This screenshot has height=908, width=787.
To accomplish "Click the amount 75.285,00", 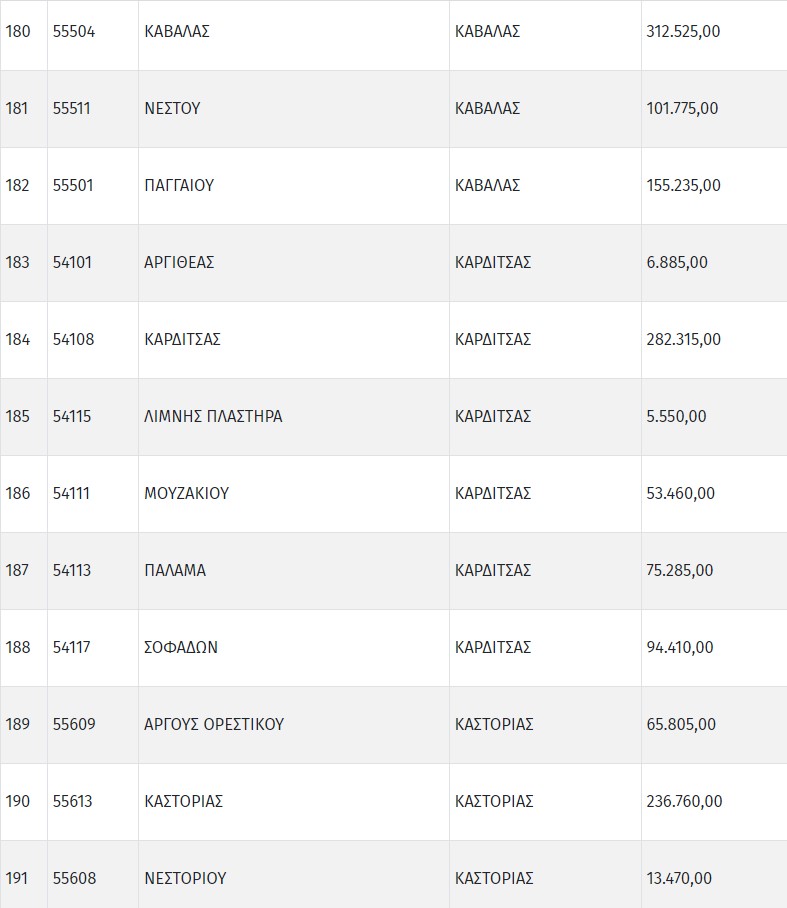I will [x=680, y=570].
